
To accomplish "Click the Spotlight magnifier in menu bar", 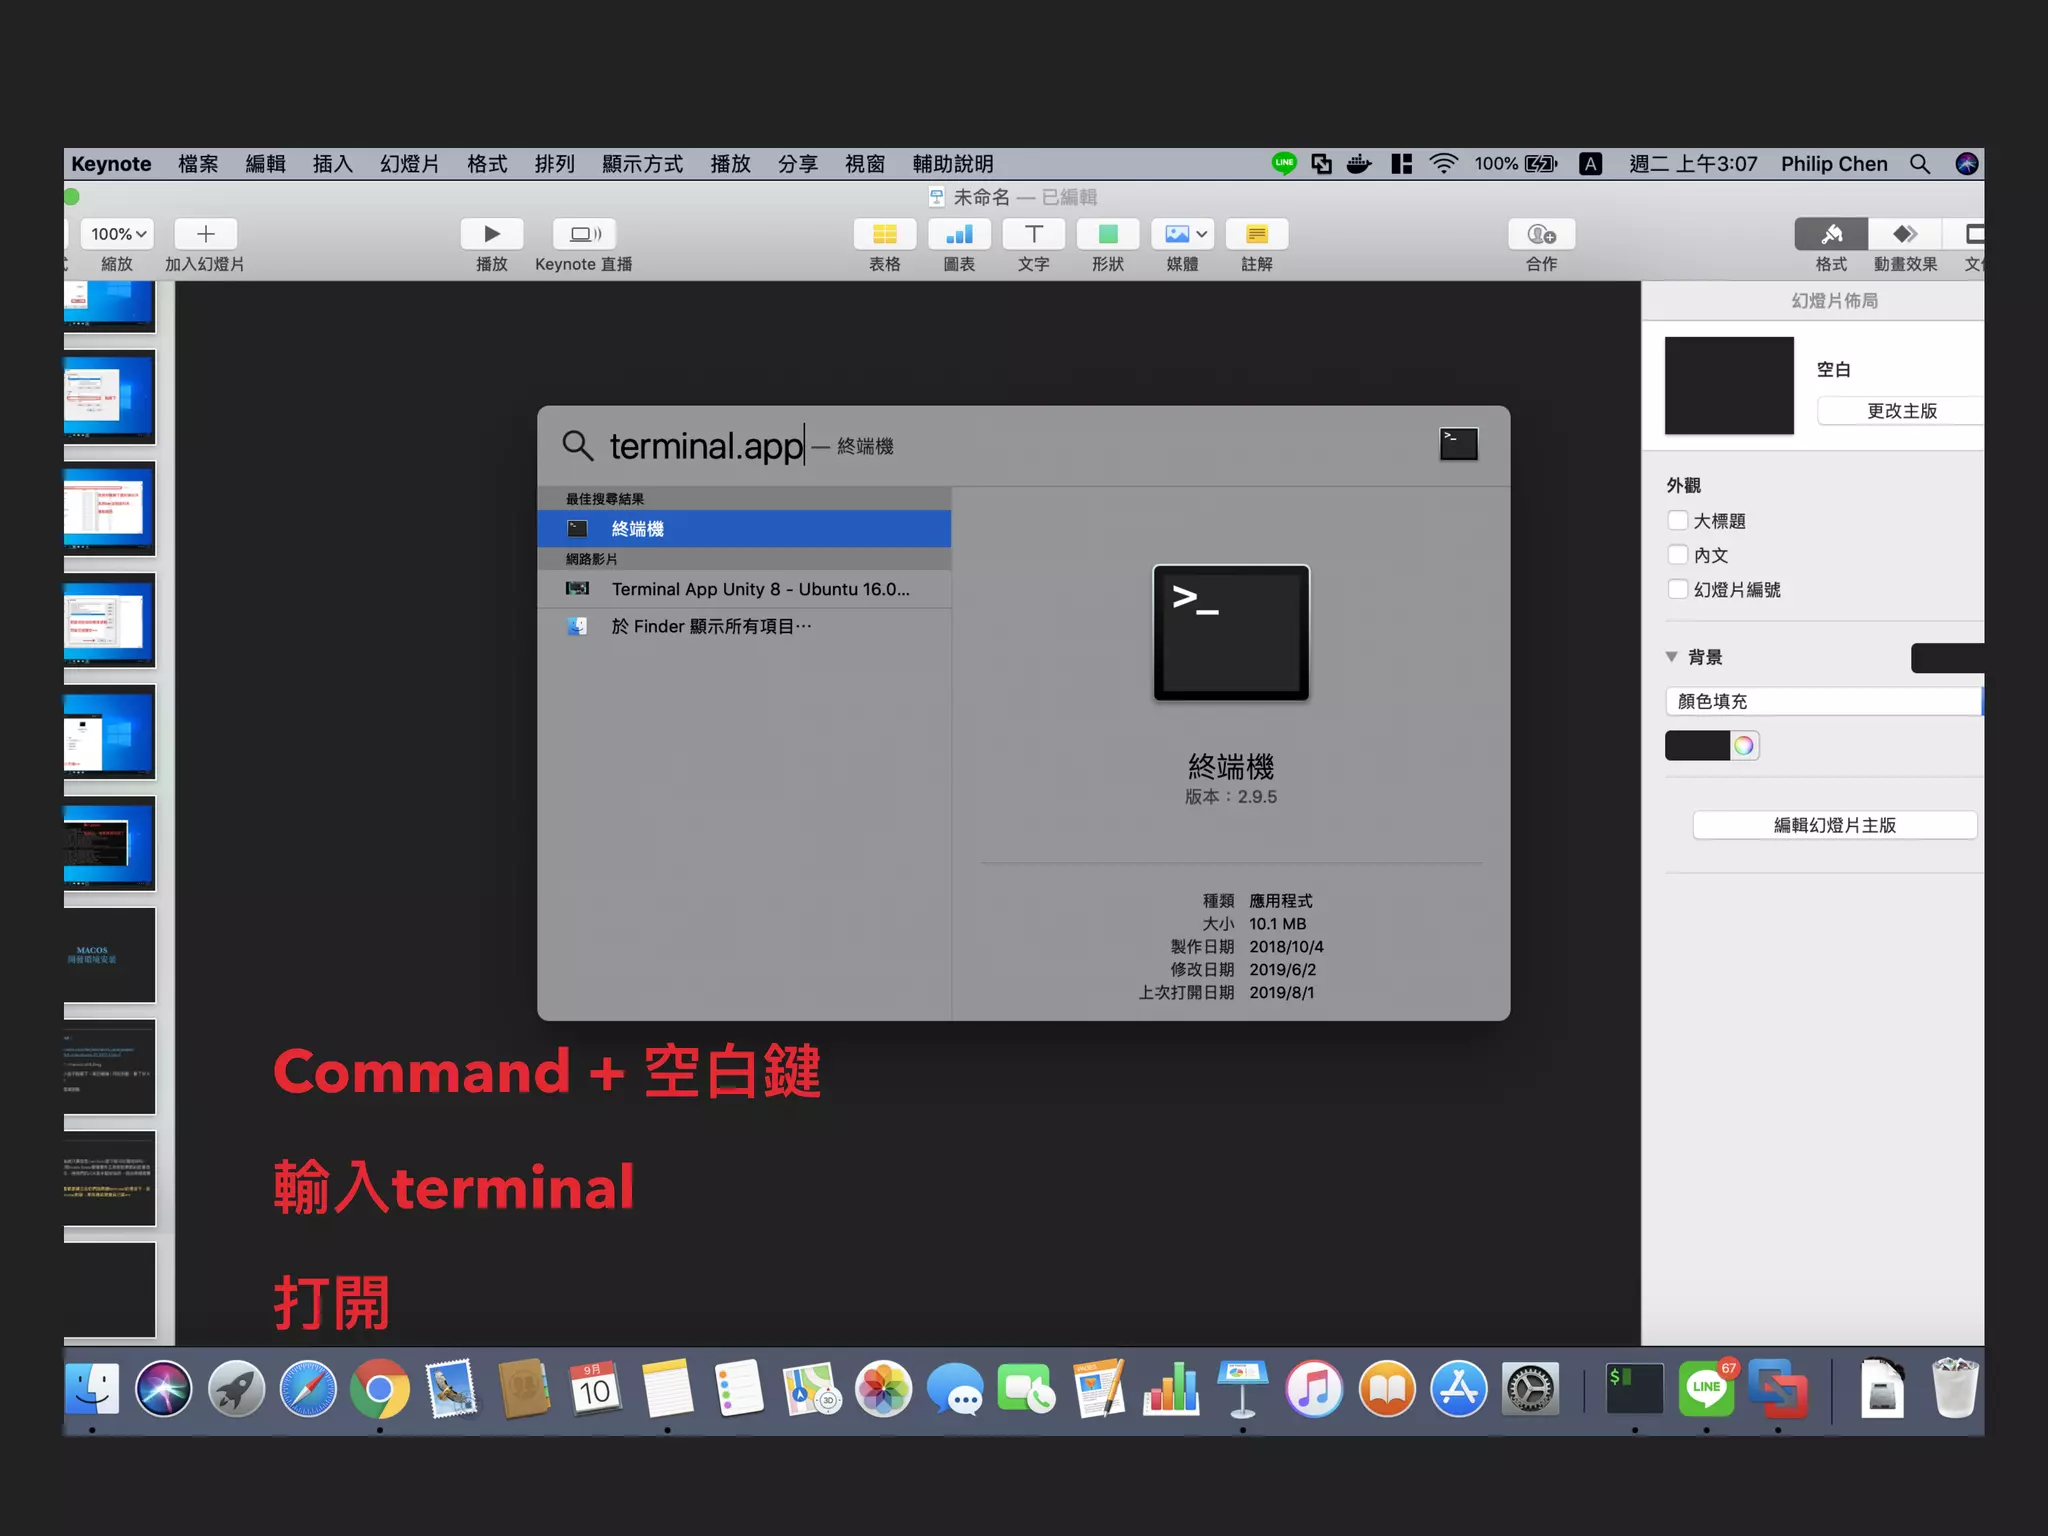I will 1919,164.
